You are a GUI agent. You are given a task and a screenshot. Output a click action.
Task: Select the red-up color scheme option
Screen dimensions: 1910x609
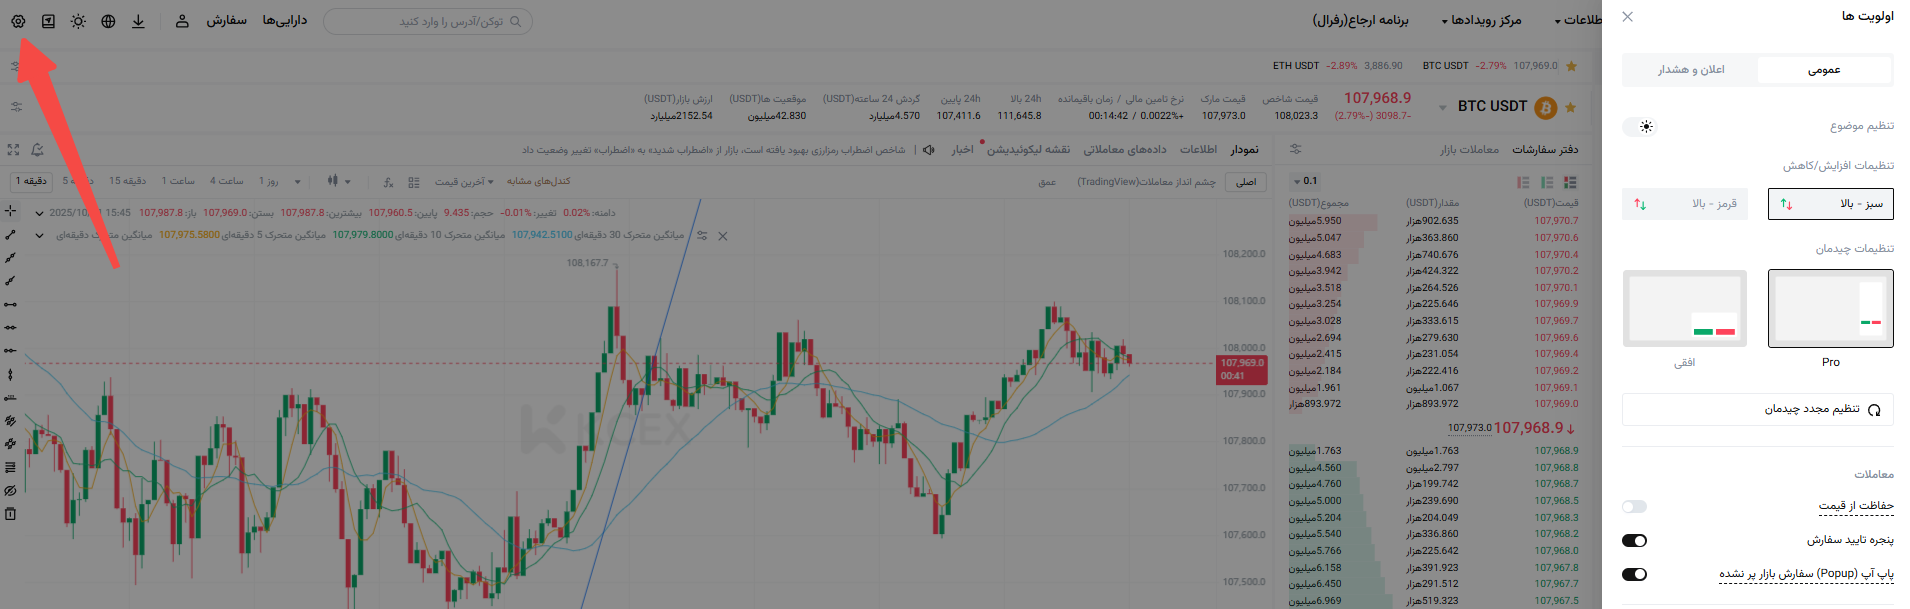pos(1685,204)
